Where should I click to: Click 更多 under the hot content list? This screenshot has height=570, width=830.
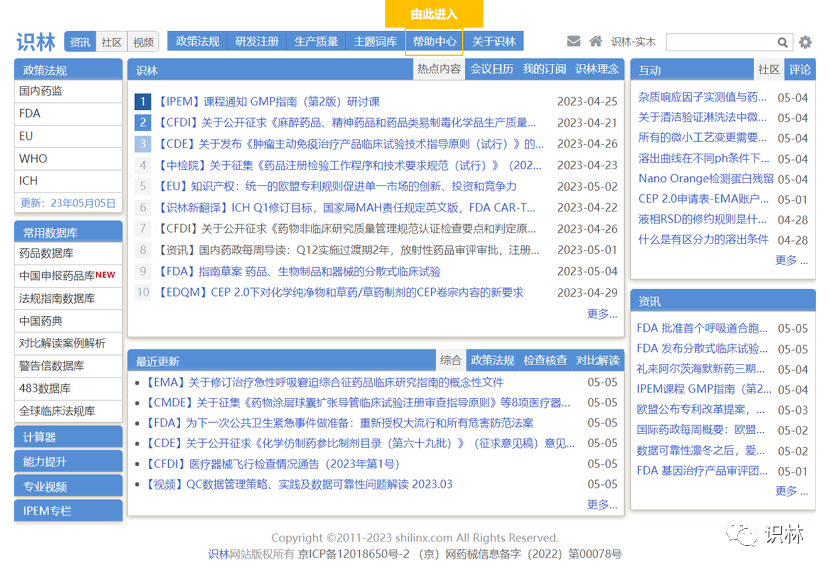coord(602,314)
